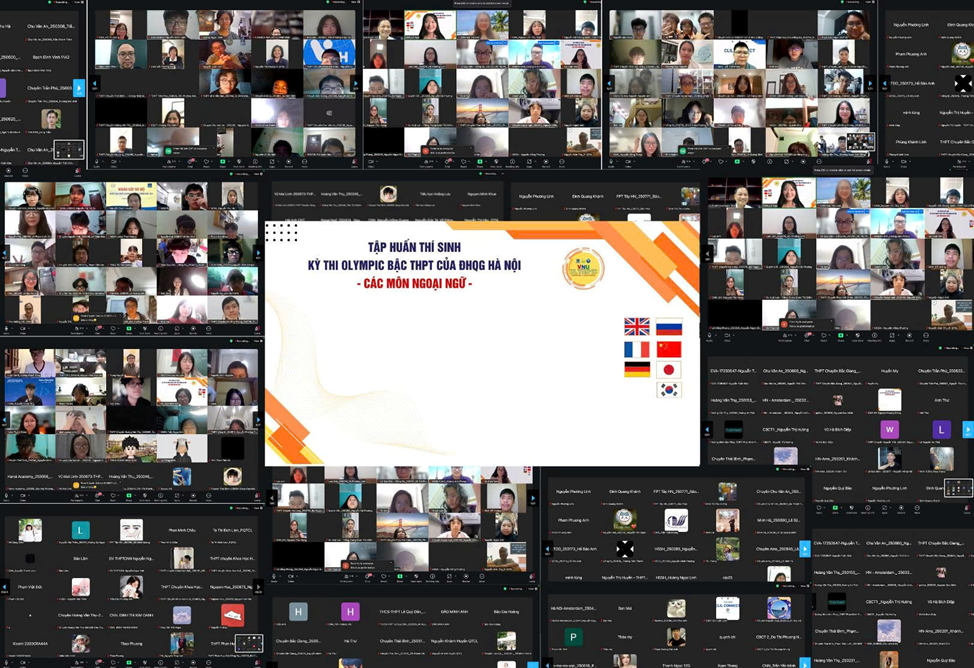The image size is (974, 668).
Task: Click the Japanese flag icon
Action: [669, 369]
